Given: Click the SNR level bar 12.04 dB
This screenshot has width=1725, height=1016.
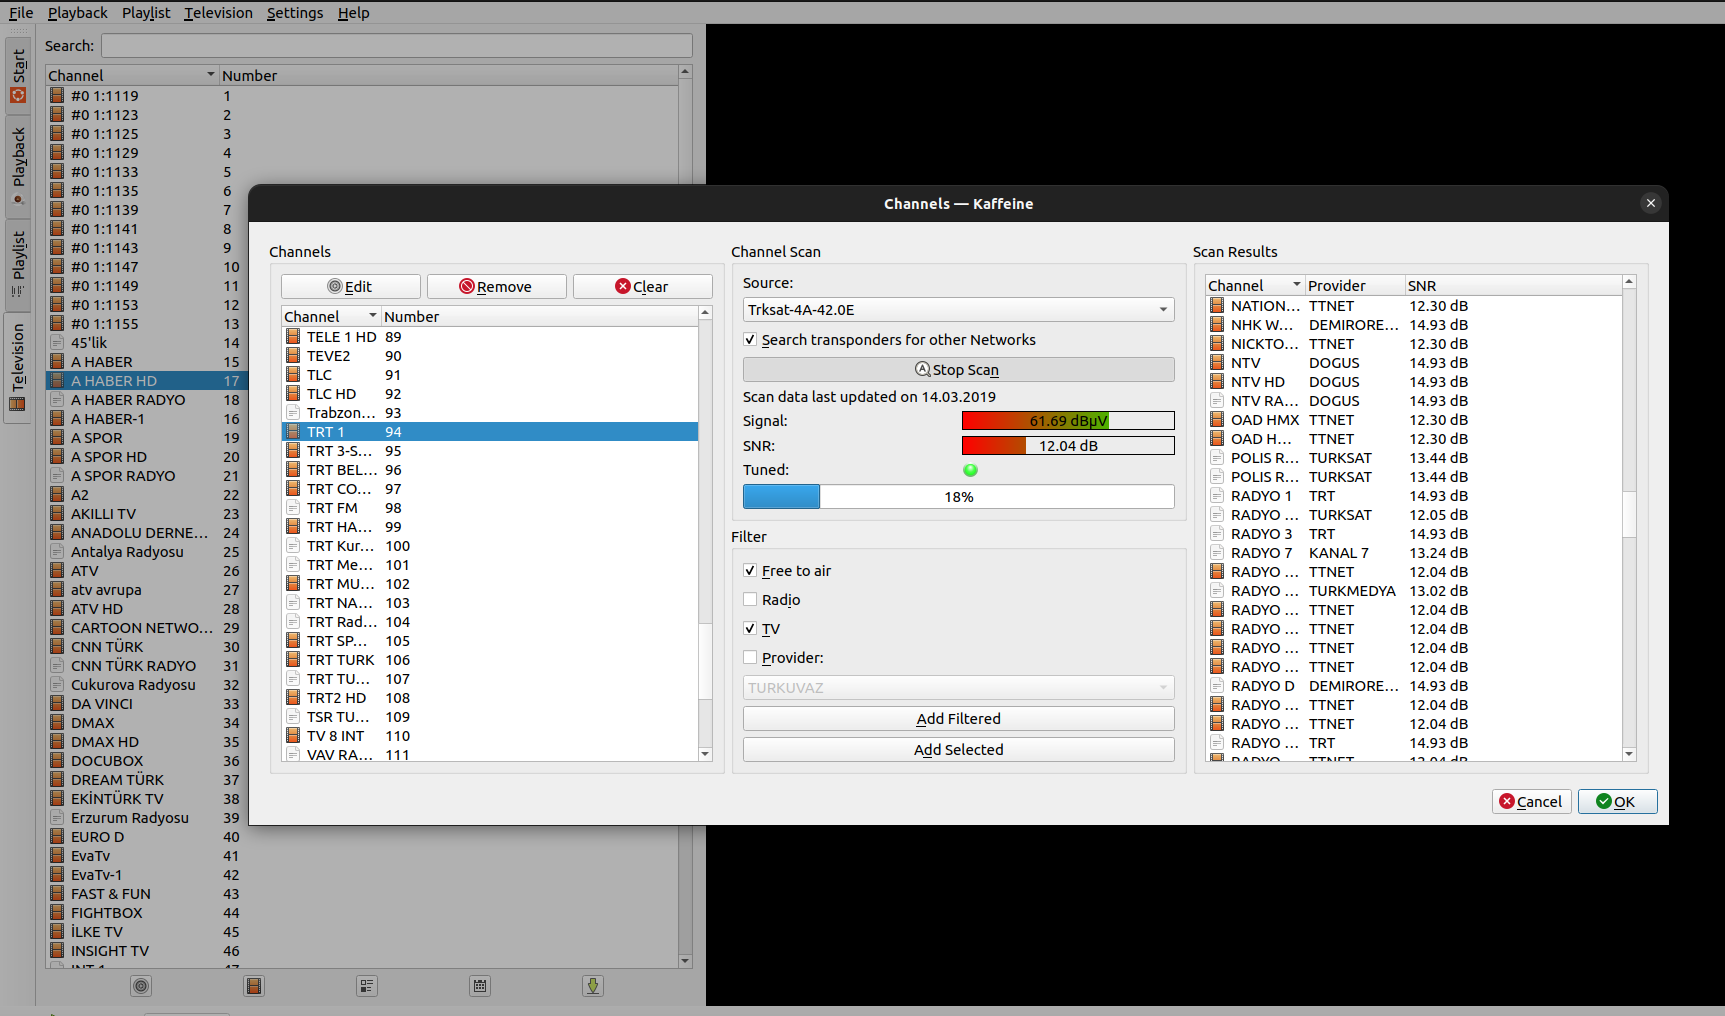Looking at the screenshot, I should [x=1068, y=446].
